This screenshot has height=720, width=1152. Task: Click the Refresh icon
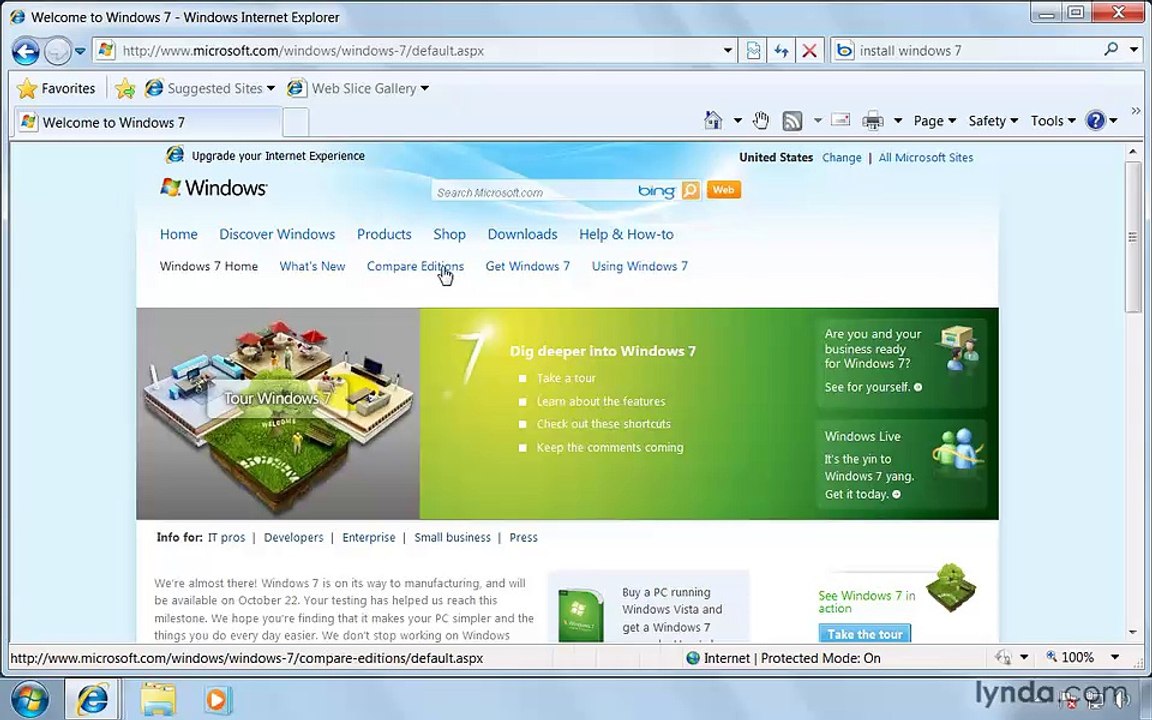782,51
